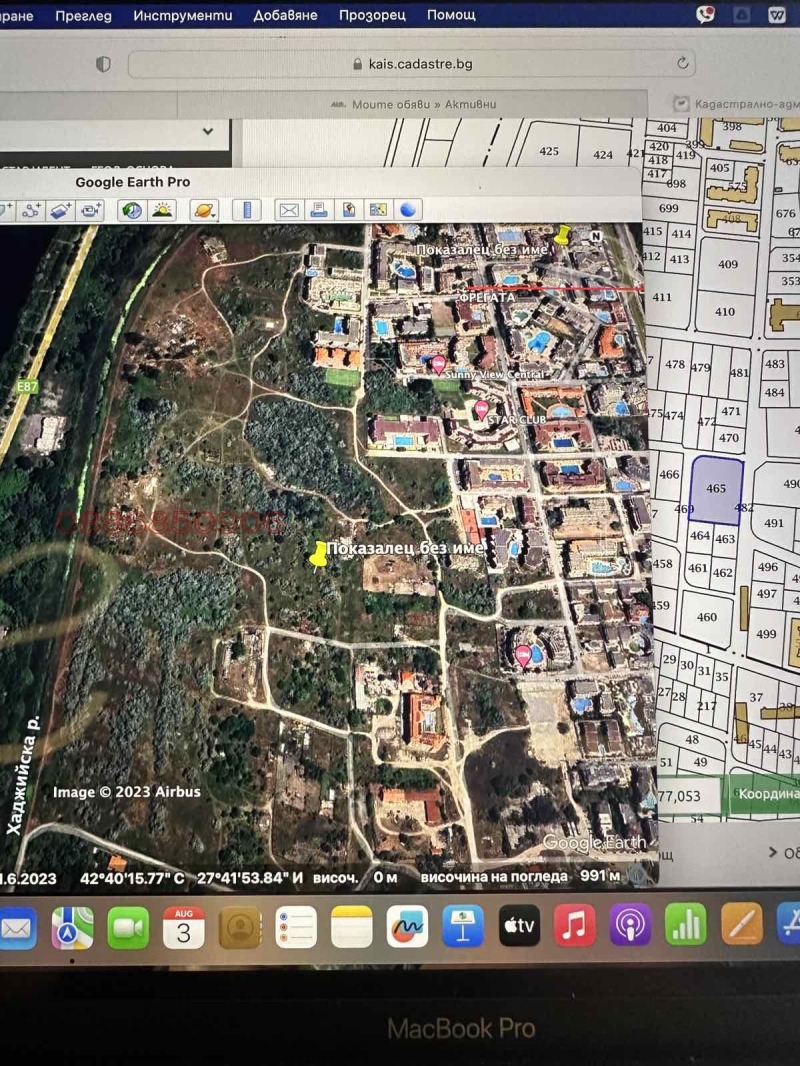Switch to the Моите обяви tab
The image size is (800, 1066).
coord(410,104)
